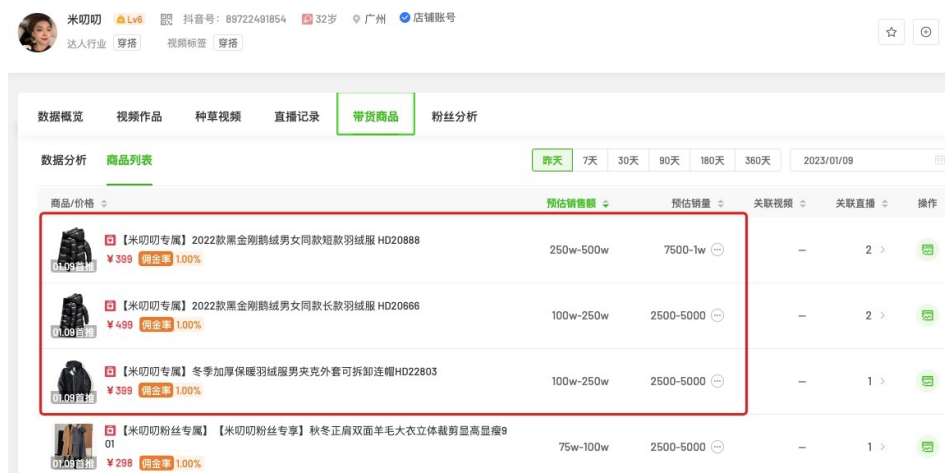Click the 佣金率 badge on HD20888
This screenshot has width=945, height=473.
coord(156,259)
